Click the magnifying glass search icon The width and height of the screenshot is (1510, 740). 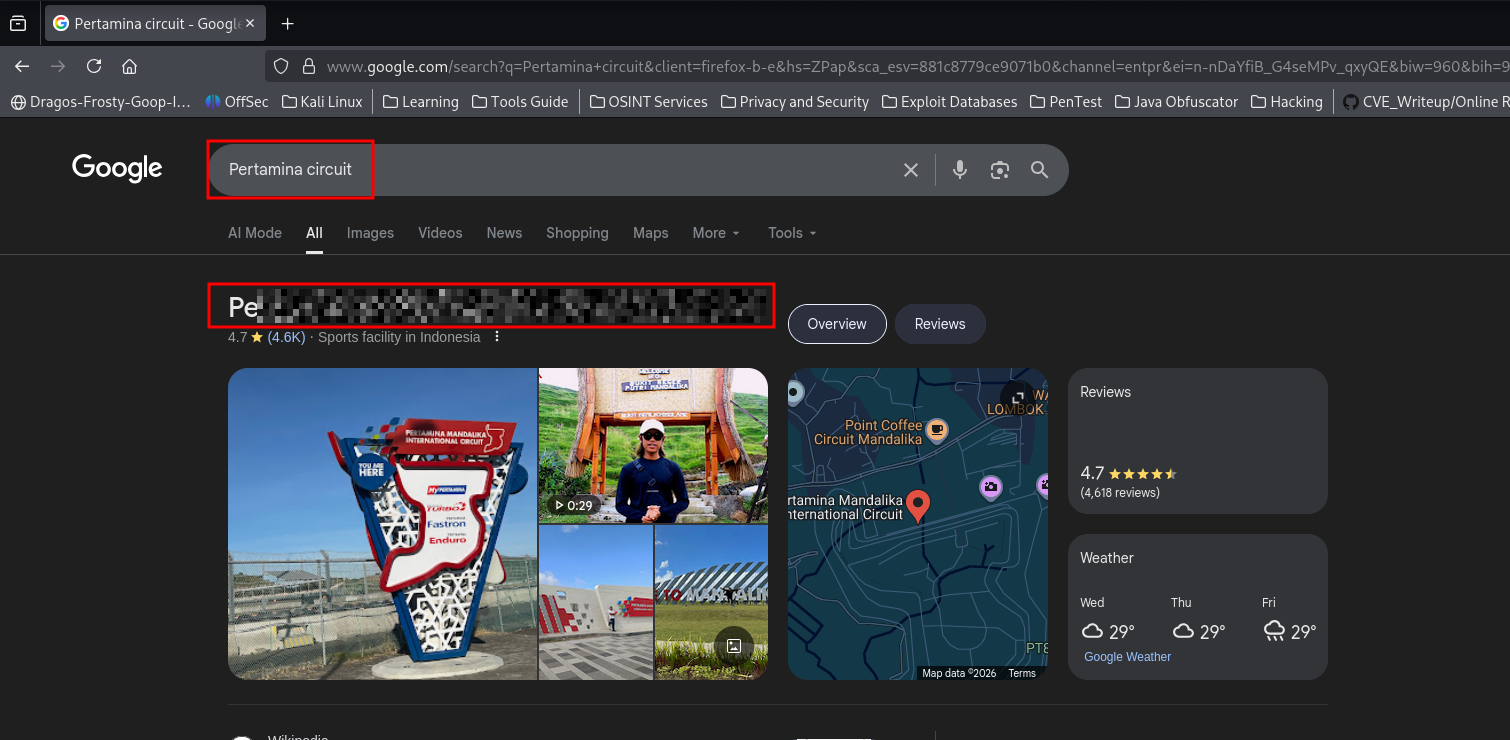point(1039,170)
